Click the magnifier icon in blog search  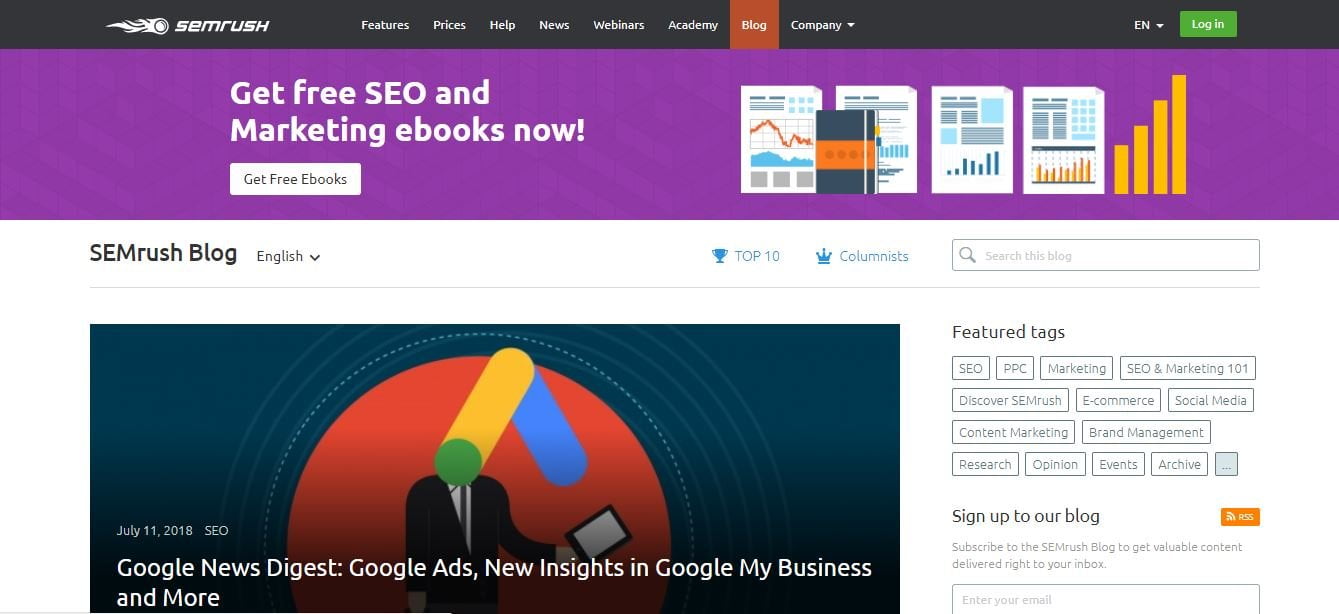[967, 255]
